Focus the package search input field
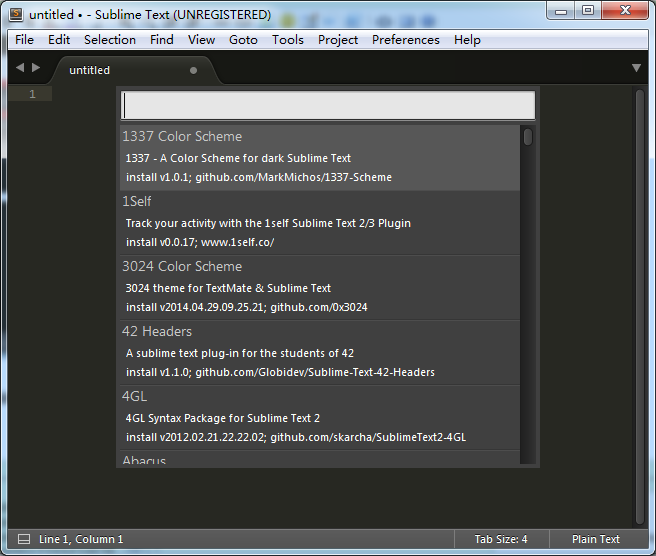This screenshot has width=656, height=556. (328, 105)
